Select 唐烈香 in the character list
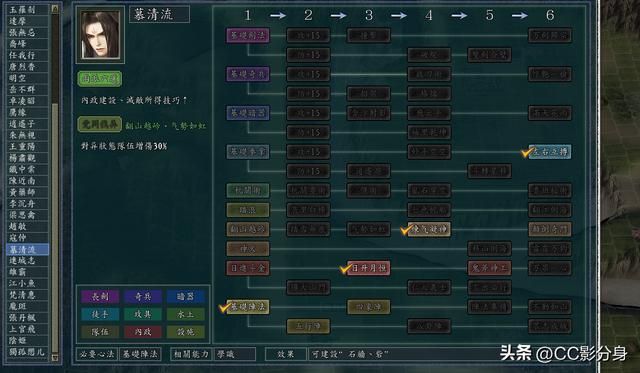Viewport: 640px width, 373px height. (x=27, y=67)
